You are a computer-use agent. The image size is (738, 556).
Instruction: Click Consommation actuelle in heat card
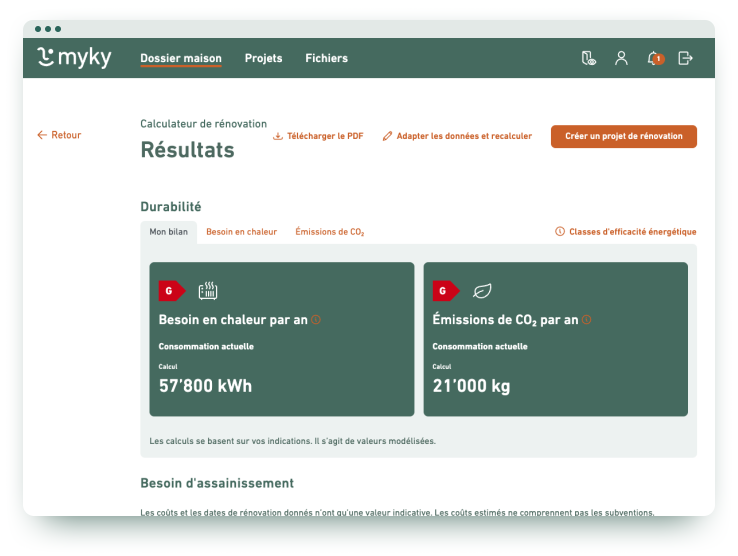click(206, 346)
